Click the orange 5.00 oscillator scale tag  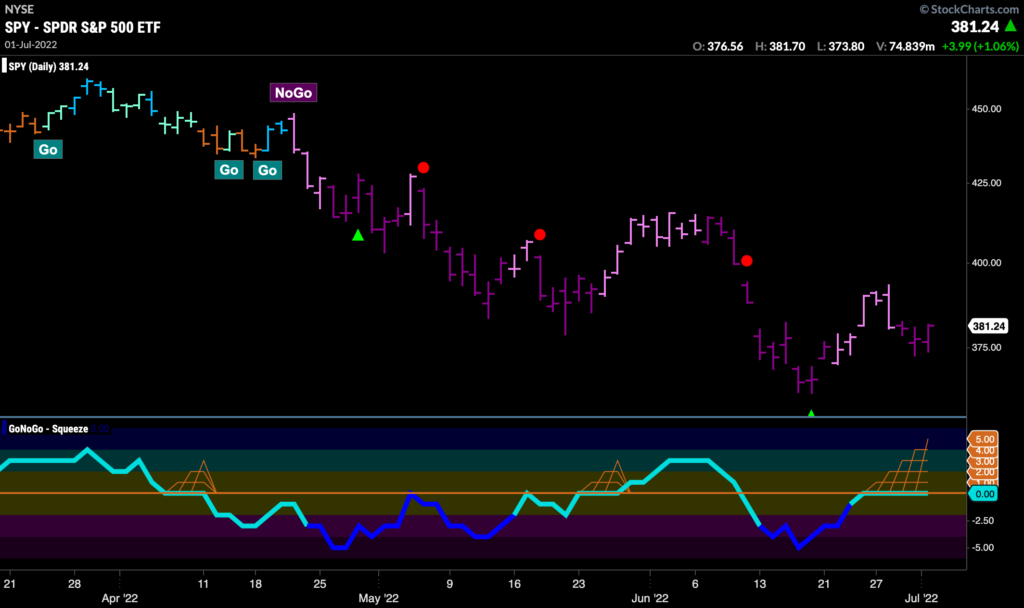click(984, 440)
